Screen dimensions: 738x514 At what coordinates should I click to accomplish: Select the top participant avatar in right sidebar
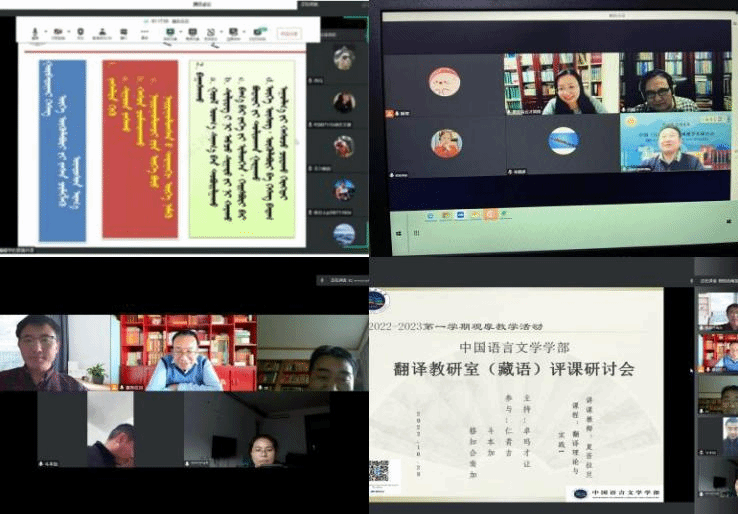point(344,58)
